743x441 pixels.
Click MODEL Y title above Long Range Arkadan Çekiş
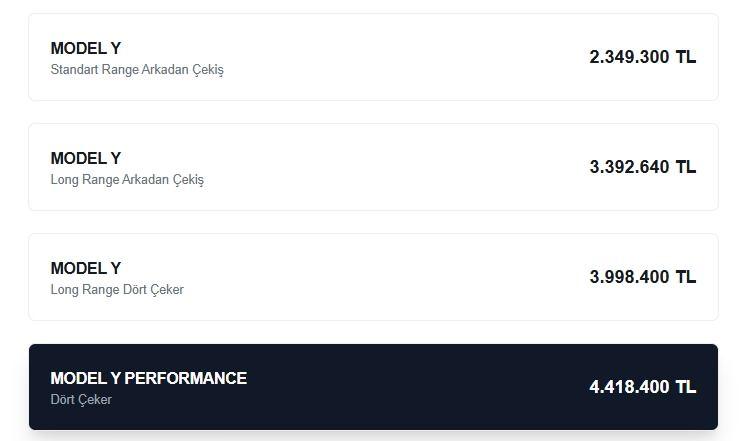(86, 158)
